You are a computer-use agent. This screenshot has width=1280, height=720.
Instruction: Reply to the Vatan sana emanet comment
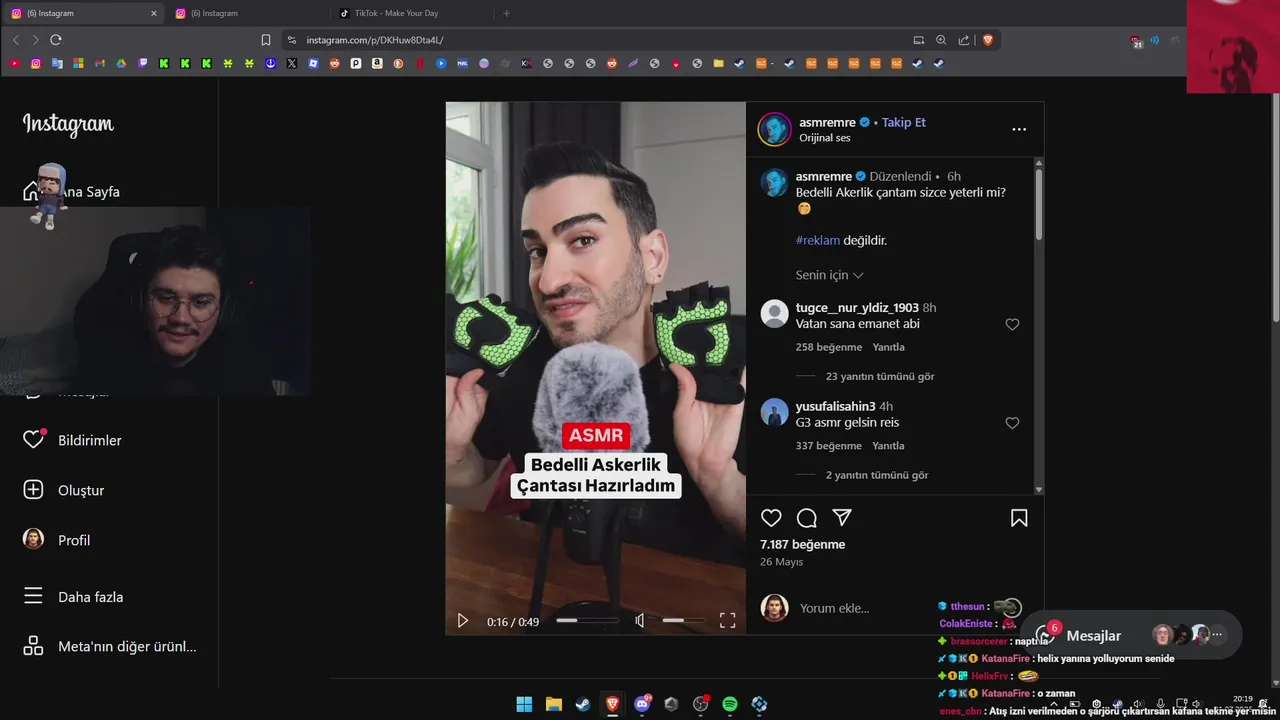pos(888,347)
